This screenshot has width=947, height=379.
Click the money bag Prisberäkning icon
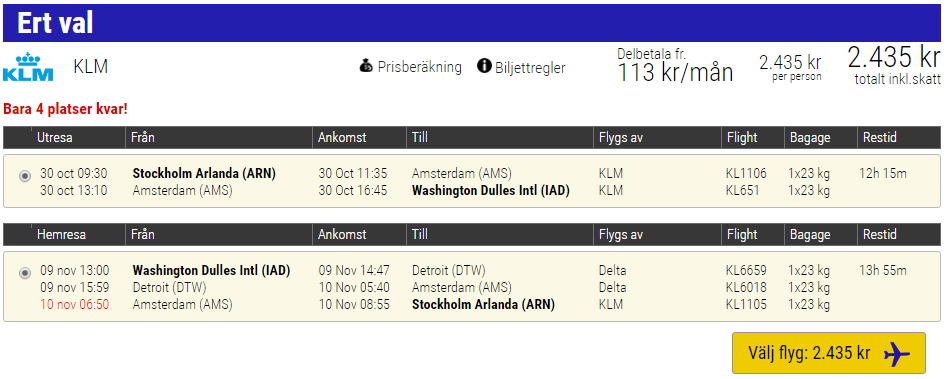366,66
